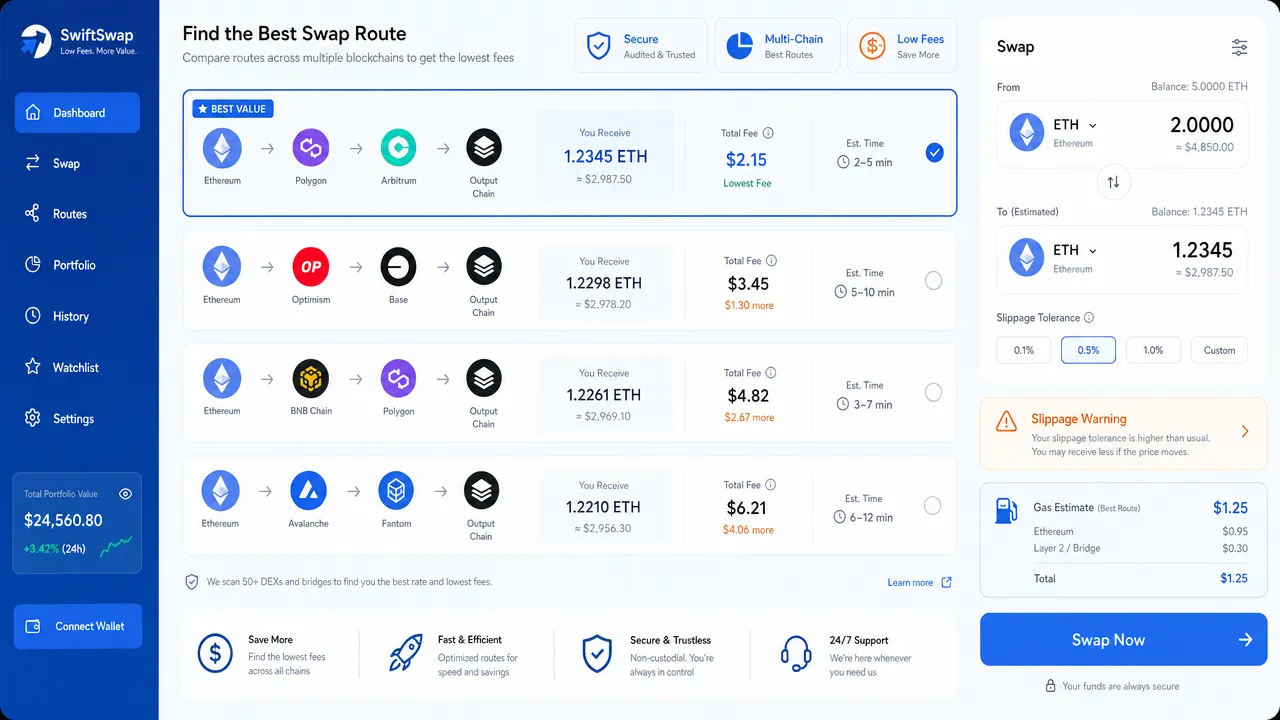Viewport: 1280px width, 720px height.
Task: Click the Layer 2 / Bridge gas row
Action: tap(1140, 548)
